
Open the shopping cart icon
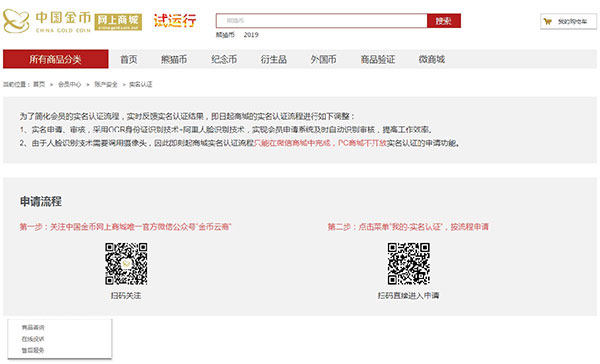(x=548, y=21)
